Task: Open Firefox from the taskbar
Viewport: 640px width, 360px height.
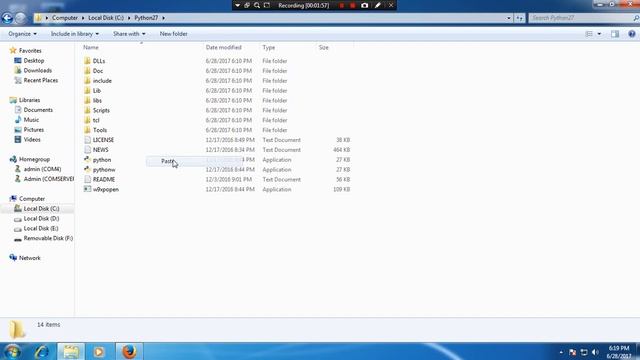Action: pyautogui.click(x=129, y=351)
